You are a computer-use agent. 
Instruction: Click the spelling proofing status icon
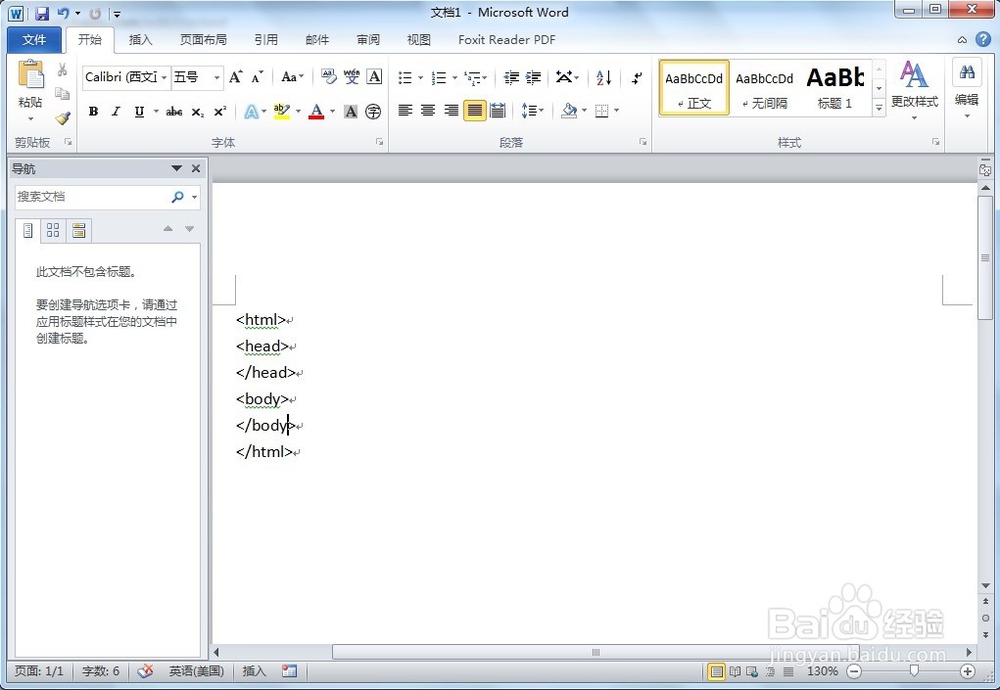(145, 671)
